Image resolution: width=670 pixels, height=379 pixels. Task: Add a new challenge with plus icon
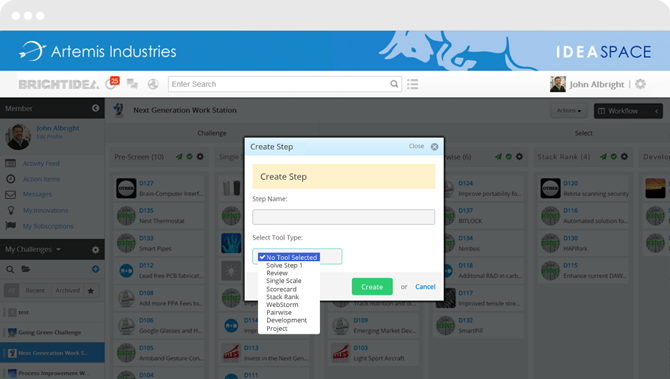95,269
